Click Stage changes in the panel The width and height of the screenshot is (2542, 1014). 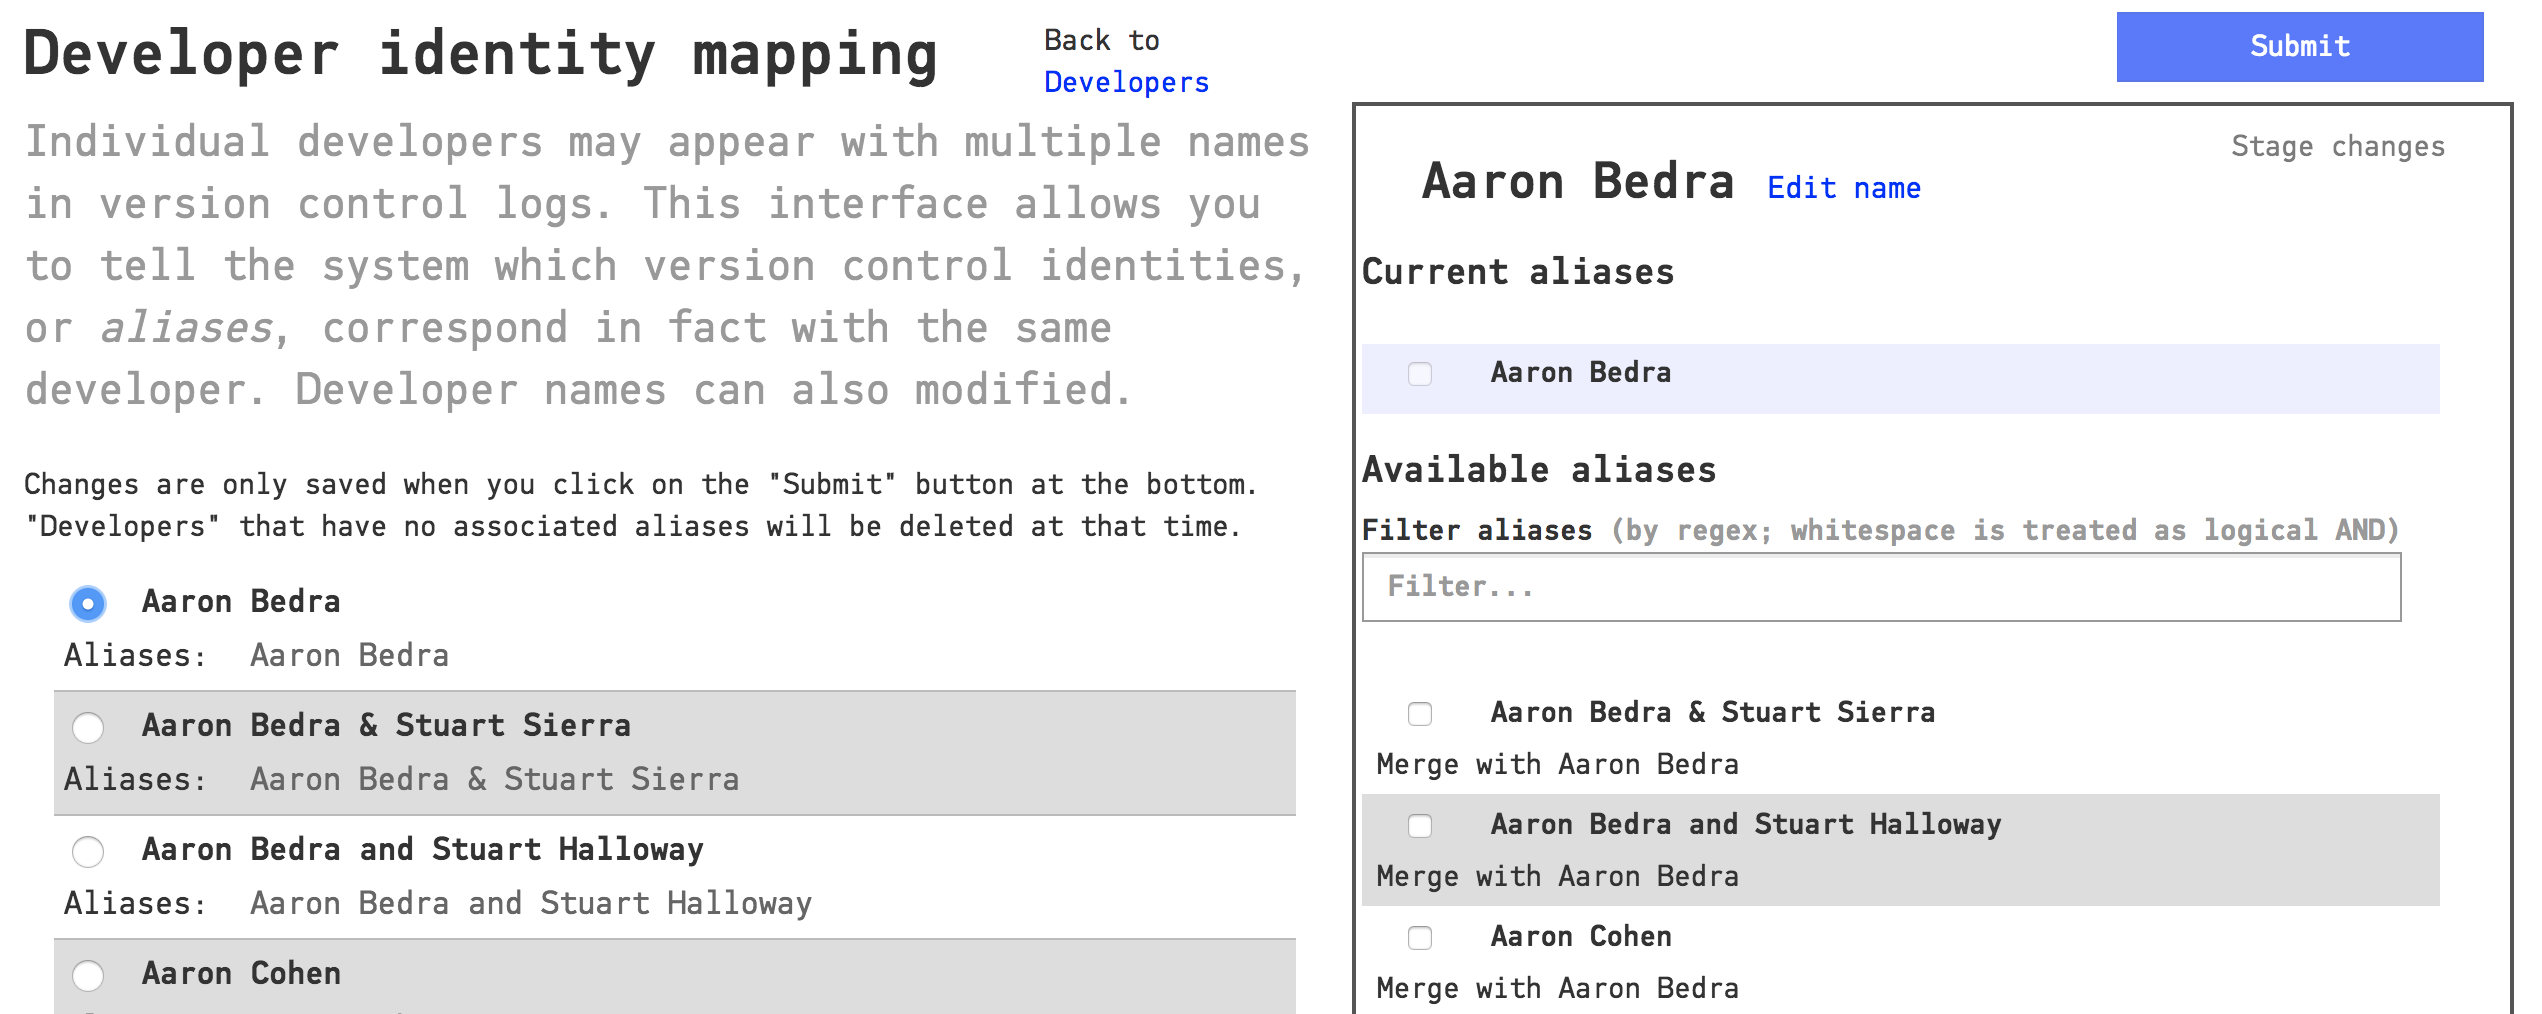click(2337, 146)
